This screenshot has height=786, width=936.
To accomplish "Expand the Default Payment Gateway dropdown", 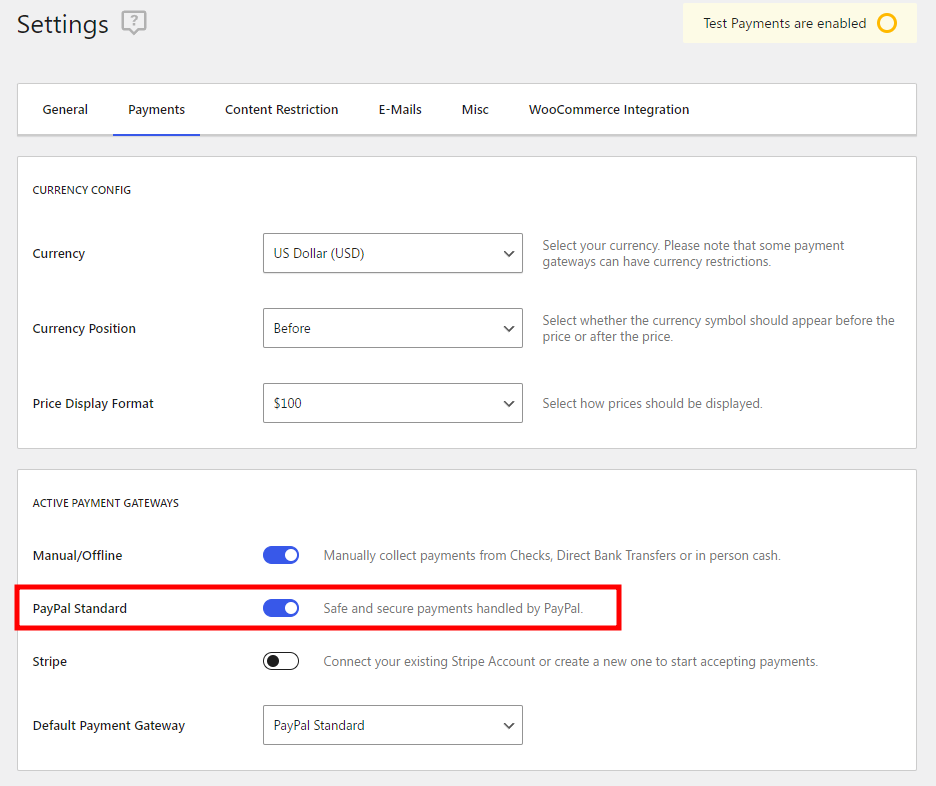I will click(393, 725).
